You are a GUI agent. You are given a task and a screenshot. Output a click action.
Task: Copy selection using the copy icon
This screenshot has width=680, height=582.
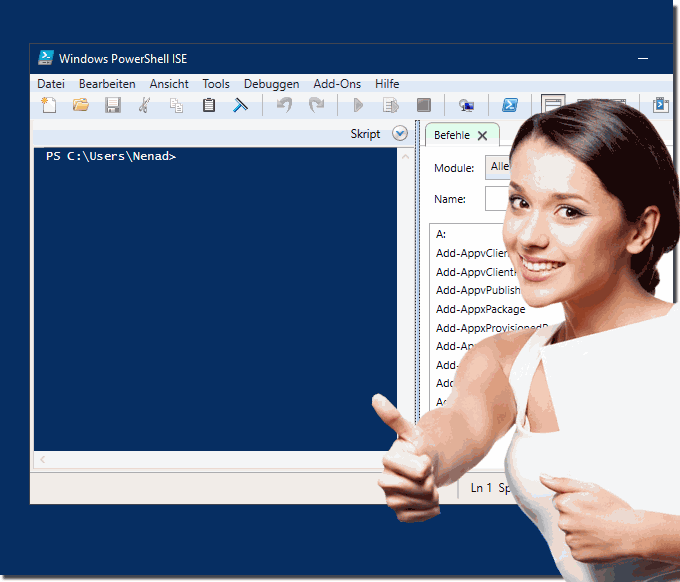tap(177, 105)
